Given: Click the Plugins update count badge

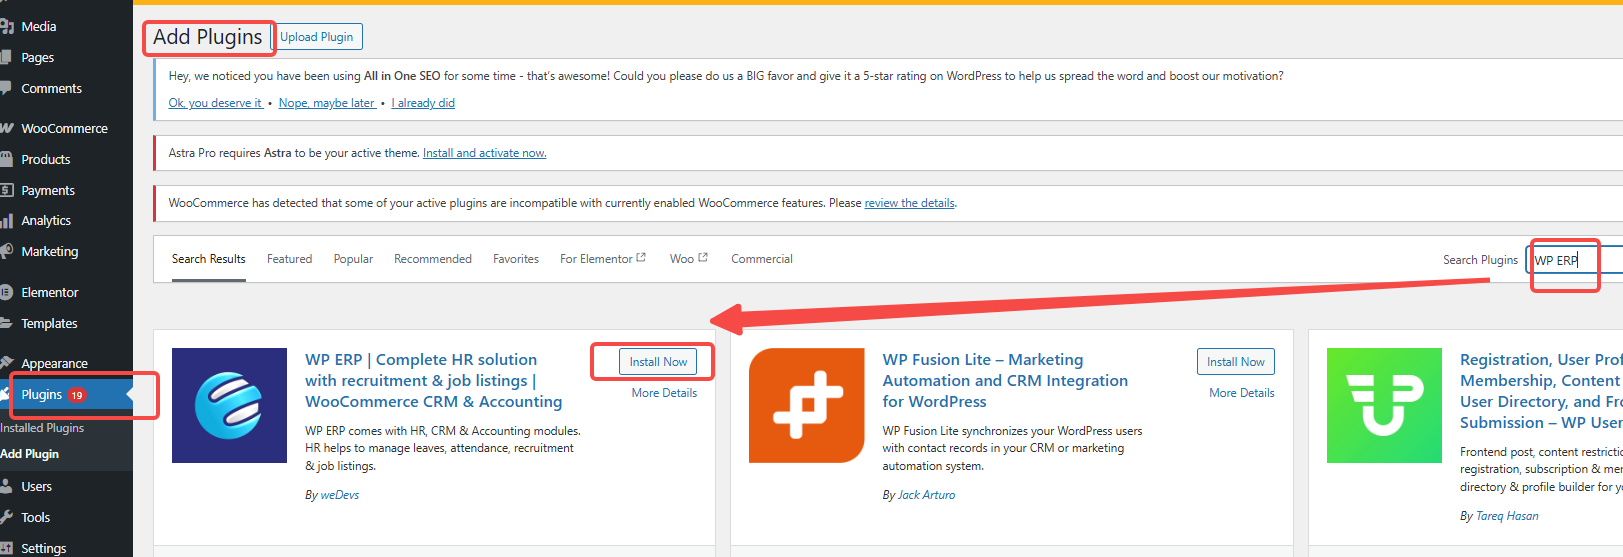Looking at the screenshot, I should [x=77, y=395].
